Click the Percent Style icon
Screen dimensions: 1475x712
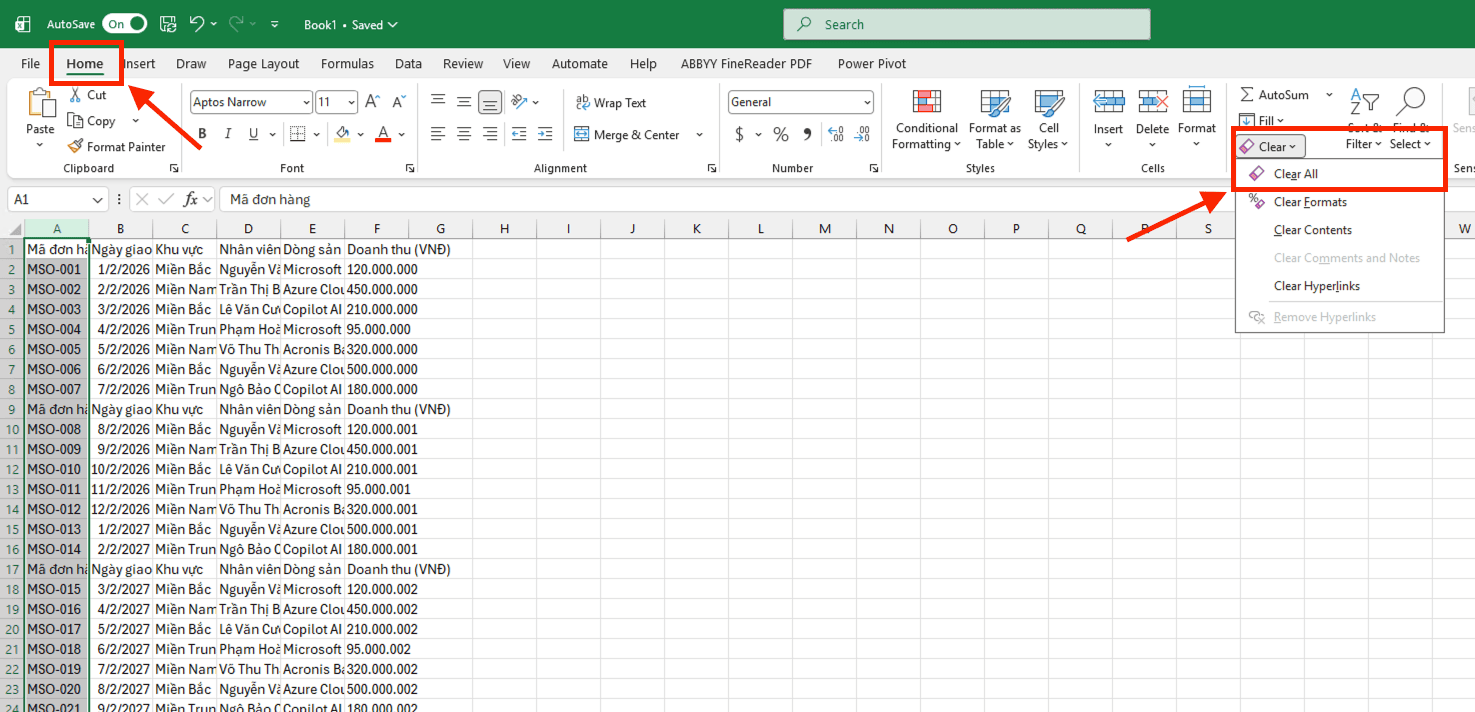coord(780,134)
